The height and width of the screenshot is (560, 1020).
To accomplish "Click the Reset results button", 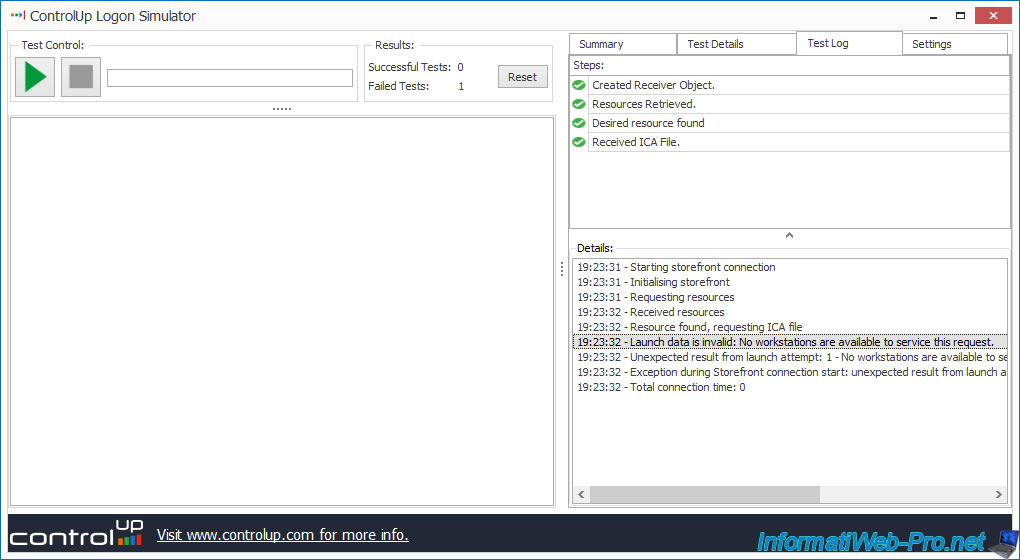I will click(522, 77).
